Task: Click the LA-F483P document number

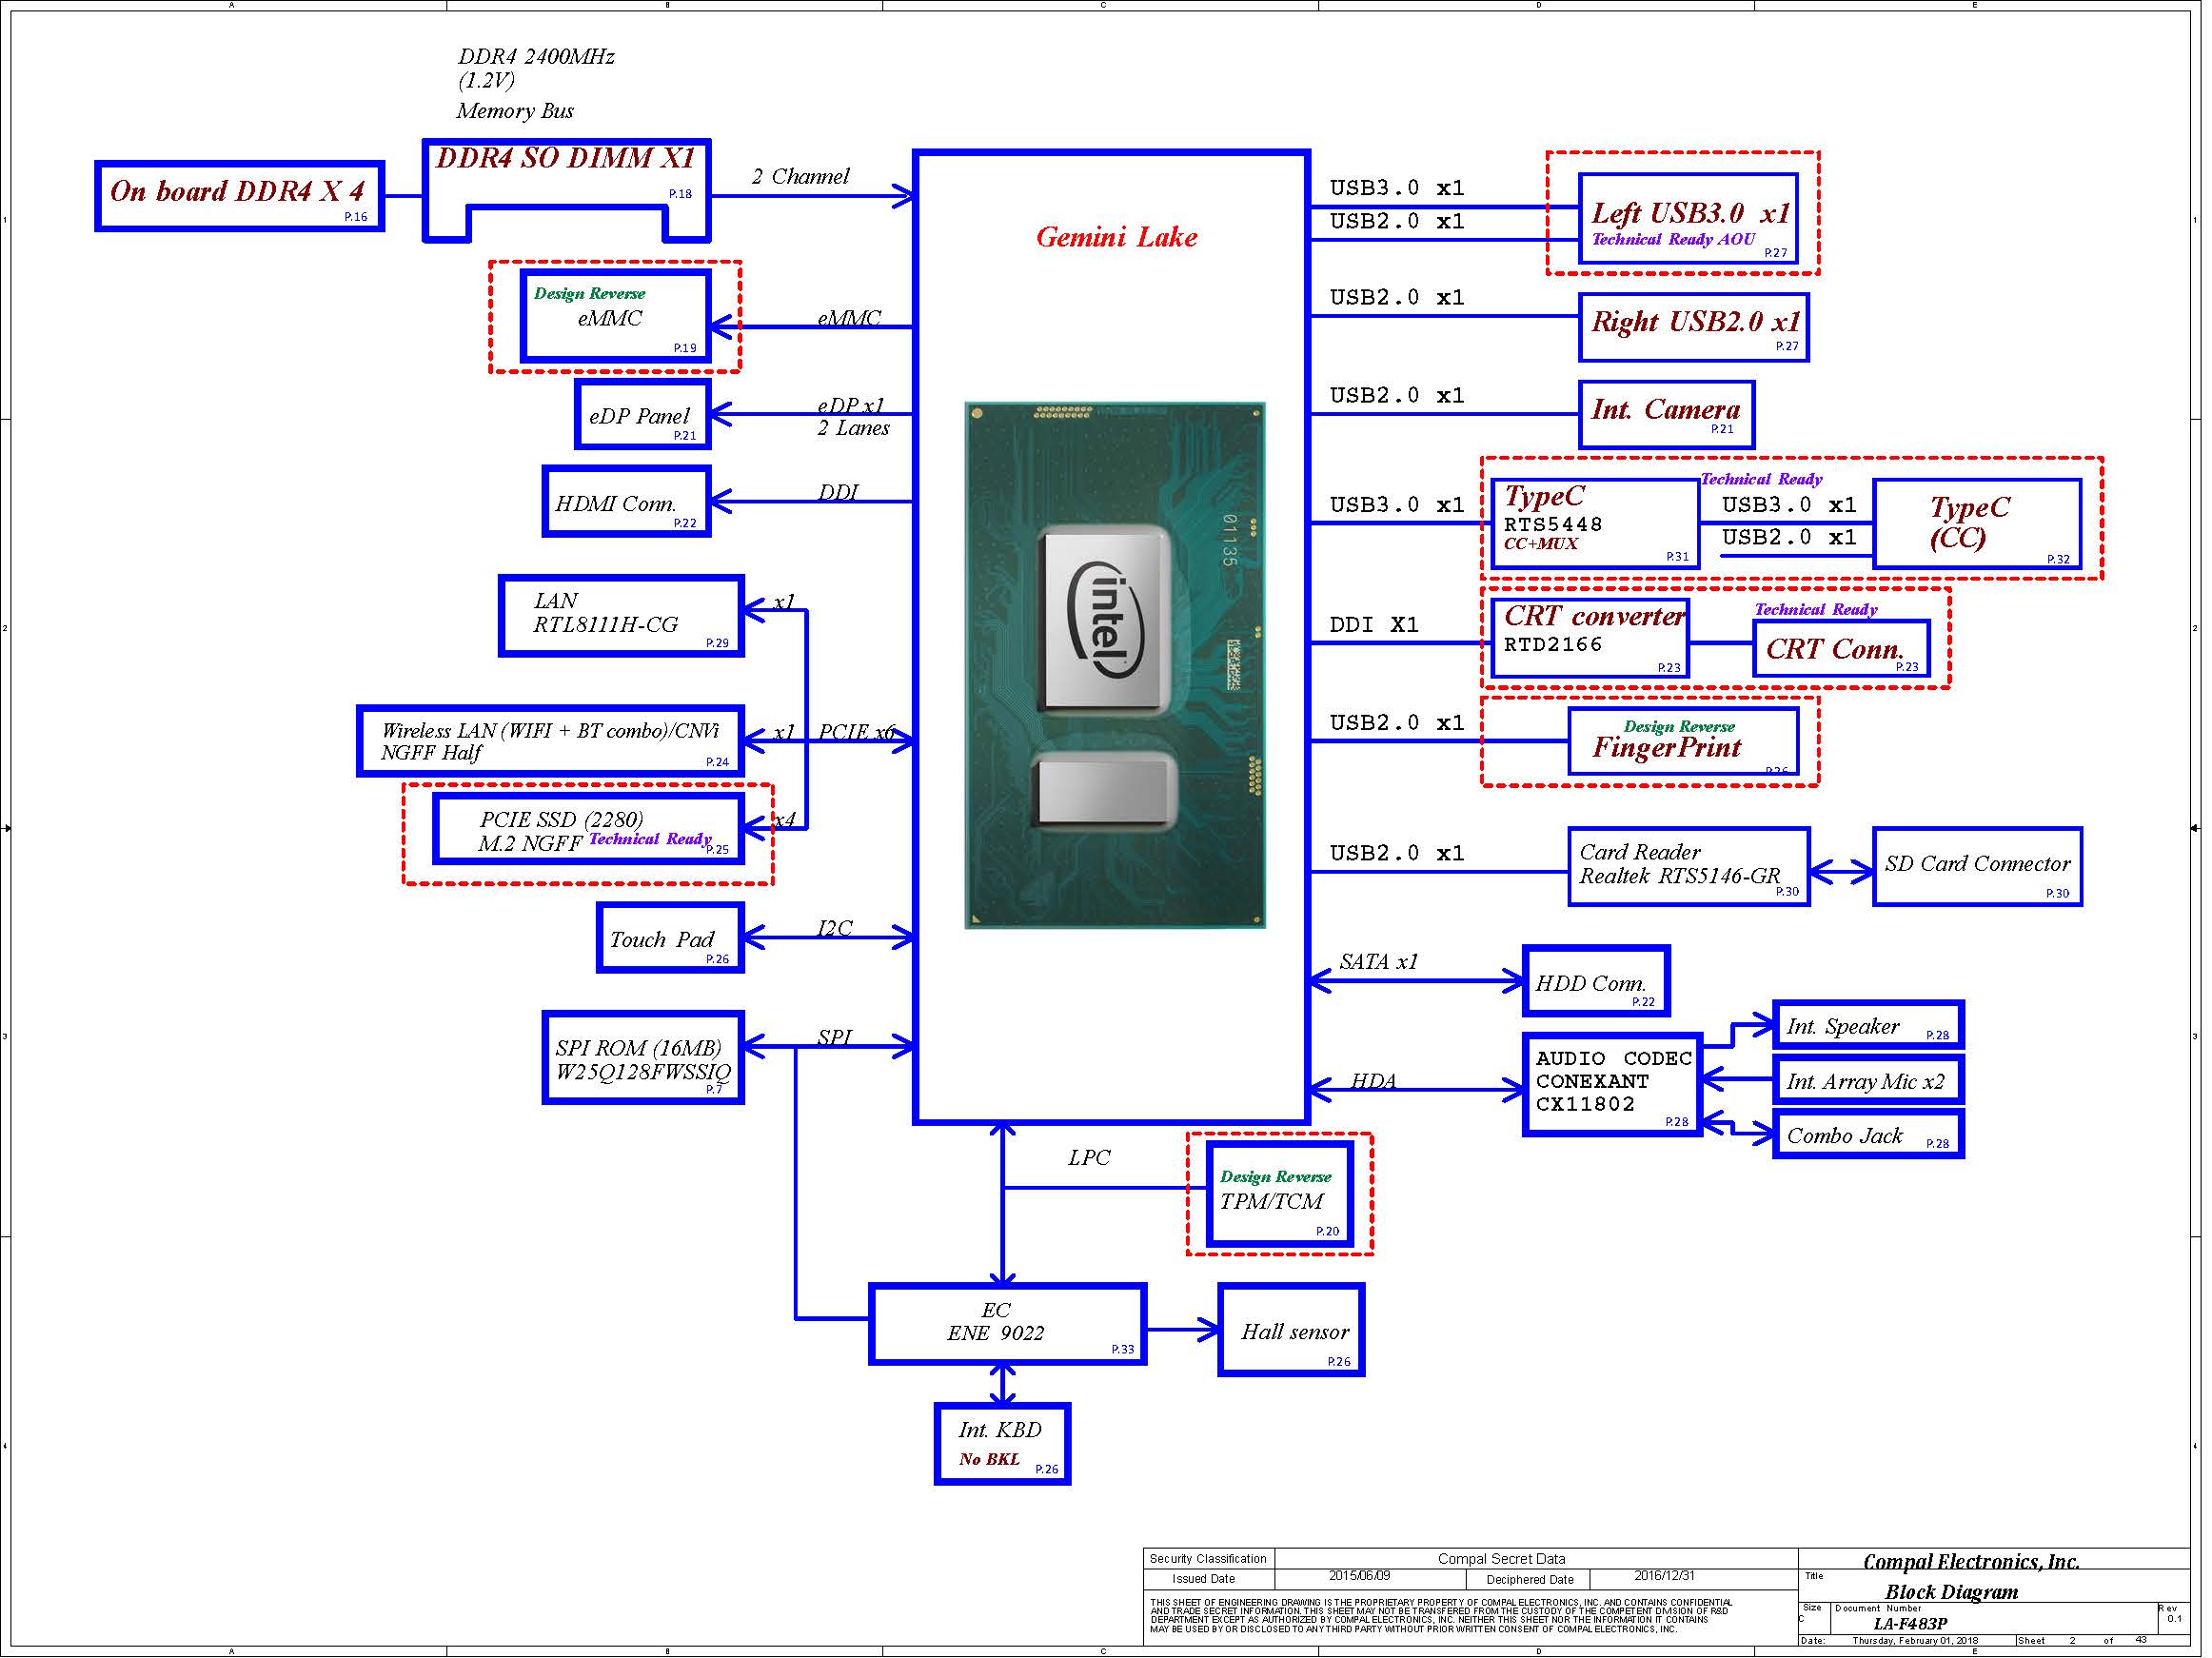Action: pos(1910,1624)
